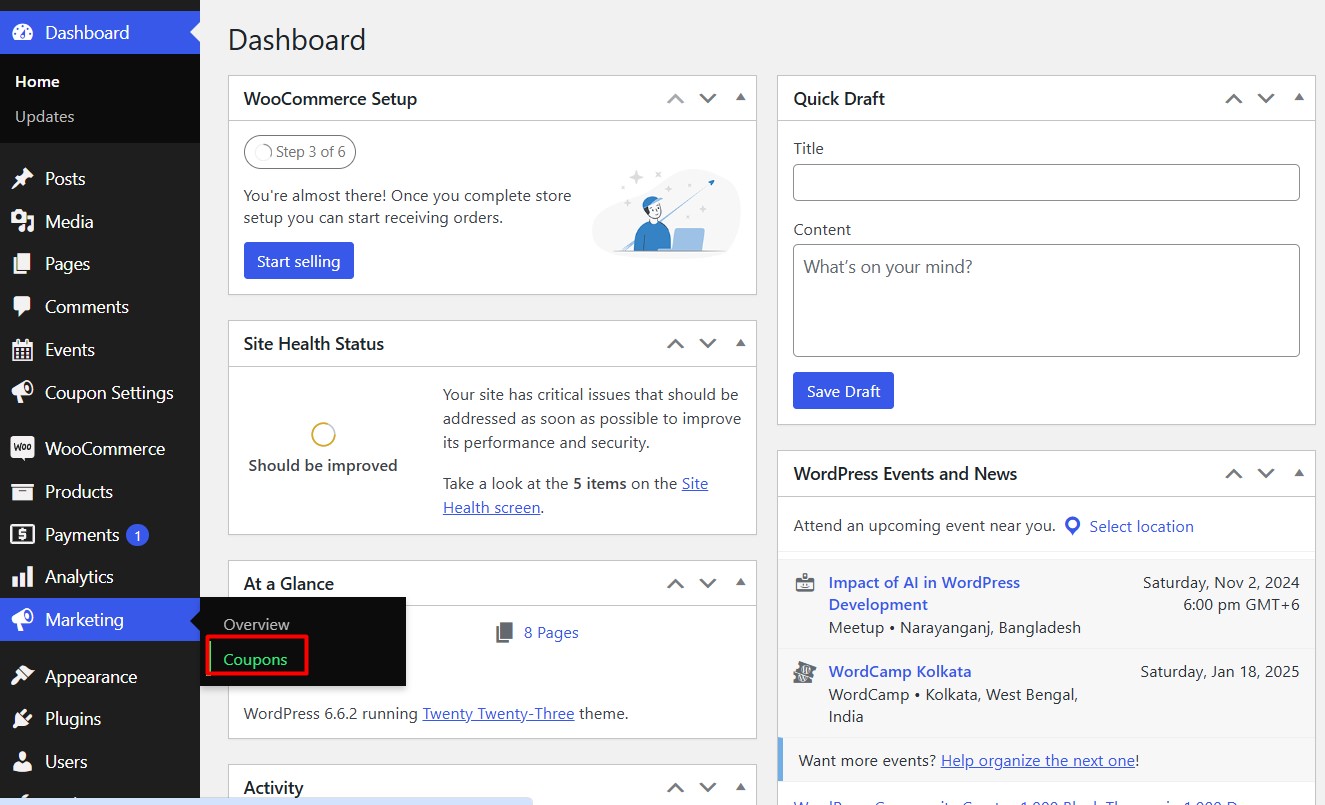Open the Site Health screen link
The height and width of the screenshot is (805, 1325).
tap(576, 496)
